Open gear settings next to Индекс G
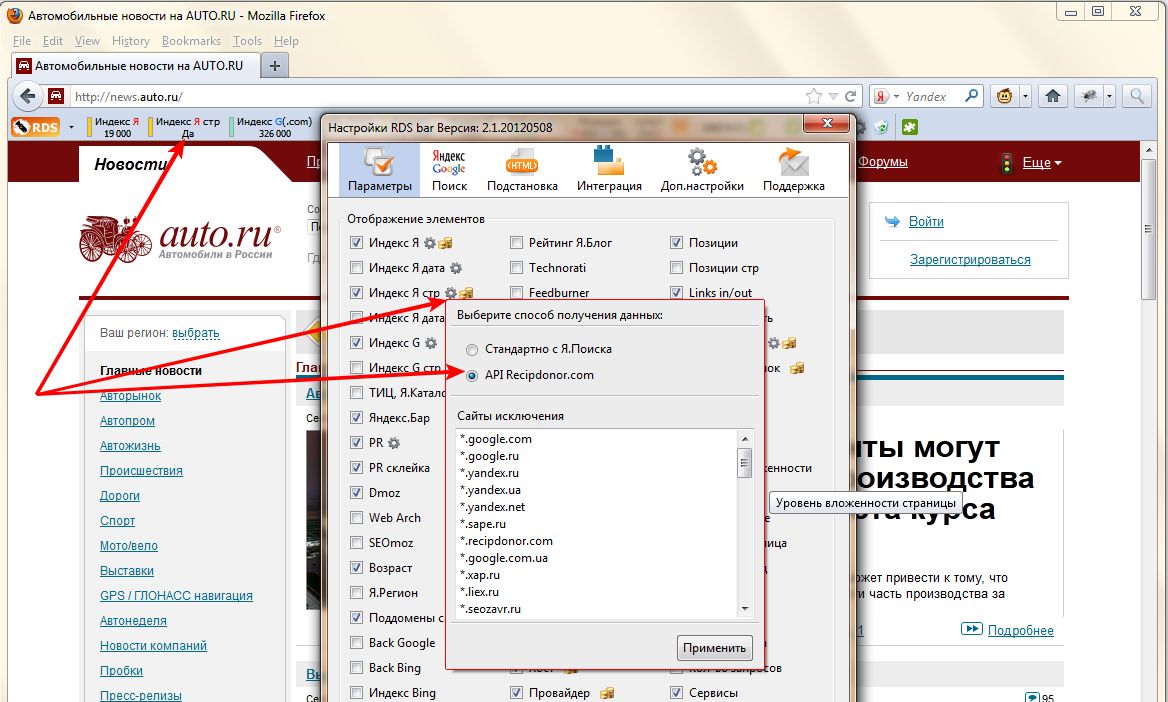Viewport: 1168px width, 702px height. click(x=431, y=343)
